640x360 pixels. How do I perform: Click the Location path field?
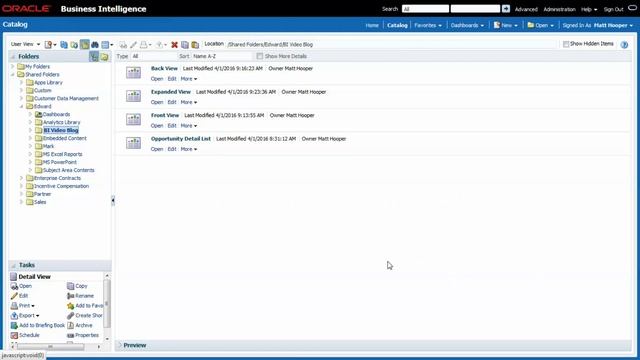(391, 44)
